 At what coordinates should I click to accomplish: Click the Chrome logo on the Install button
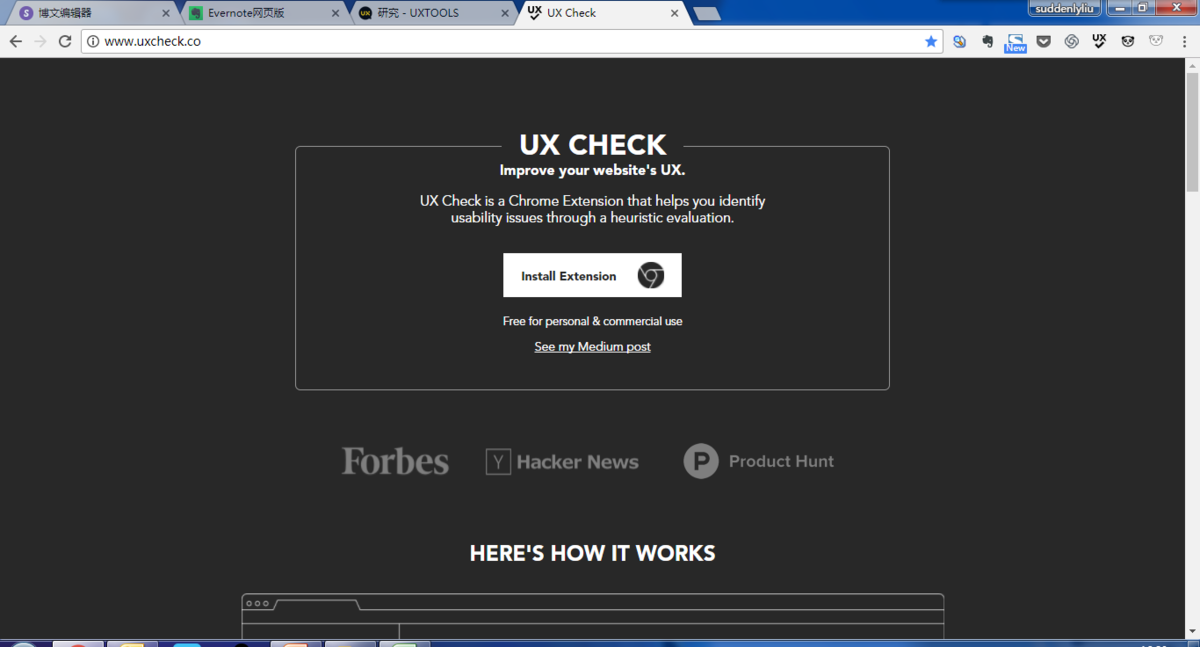pos(651,276)
